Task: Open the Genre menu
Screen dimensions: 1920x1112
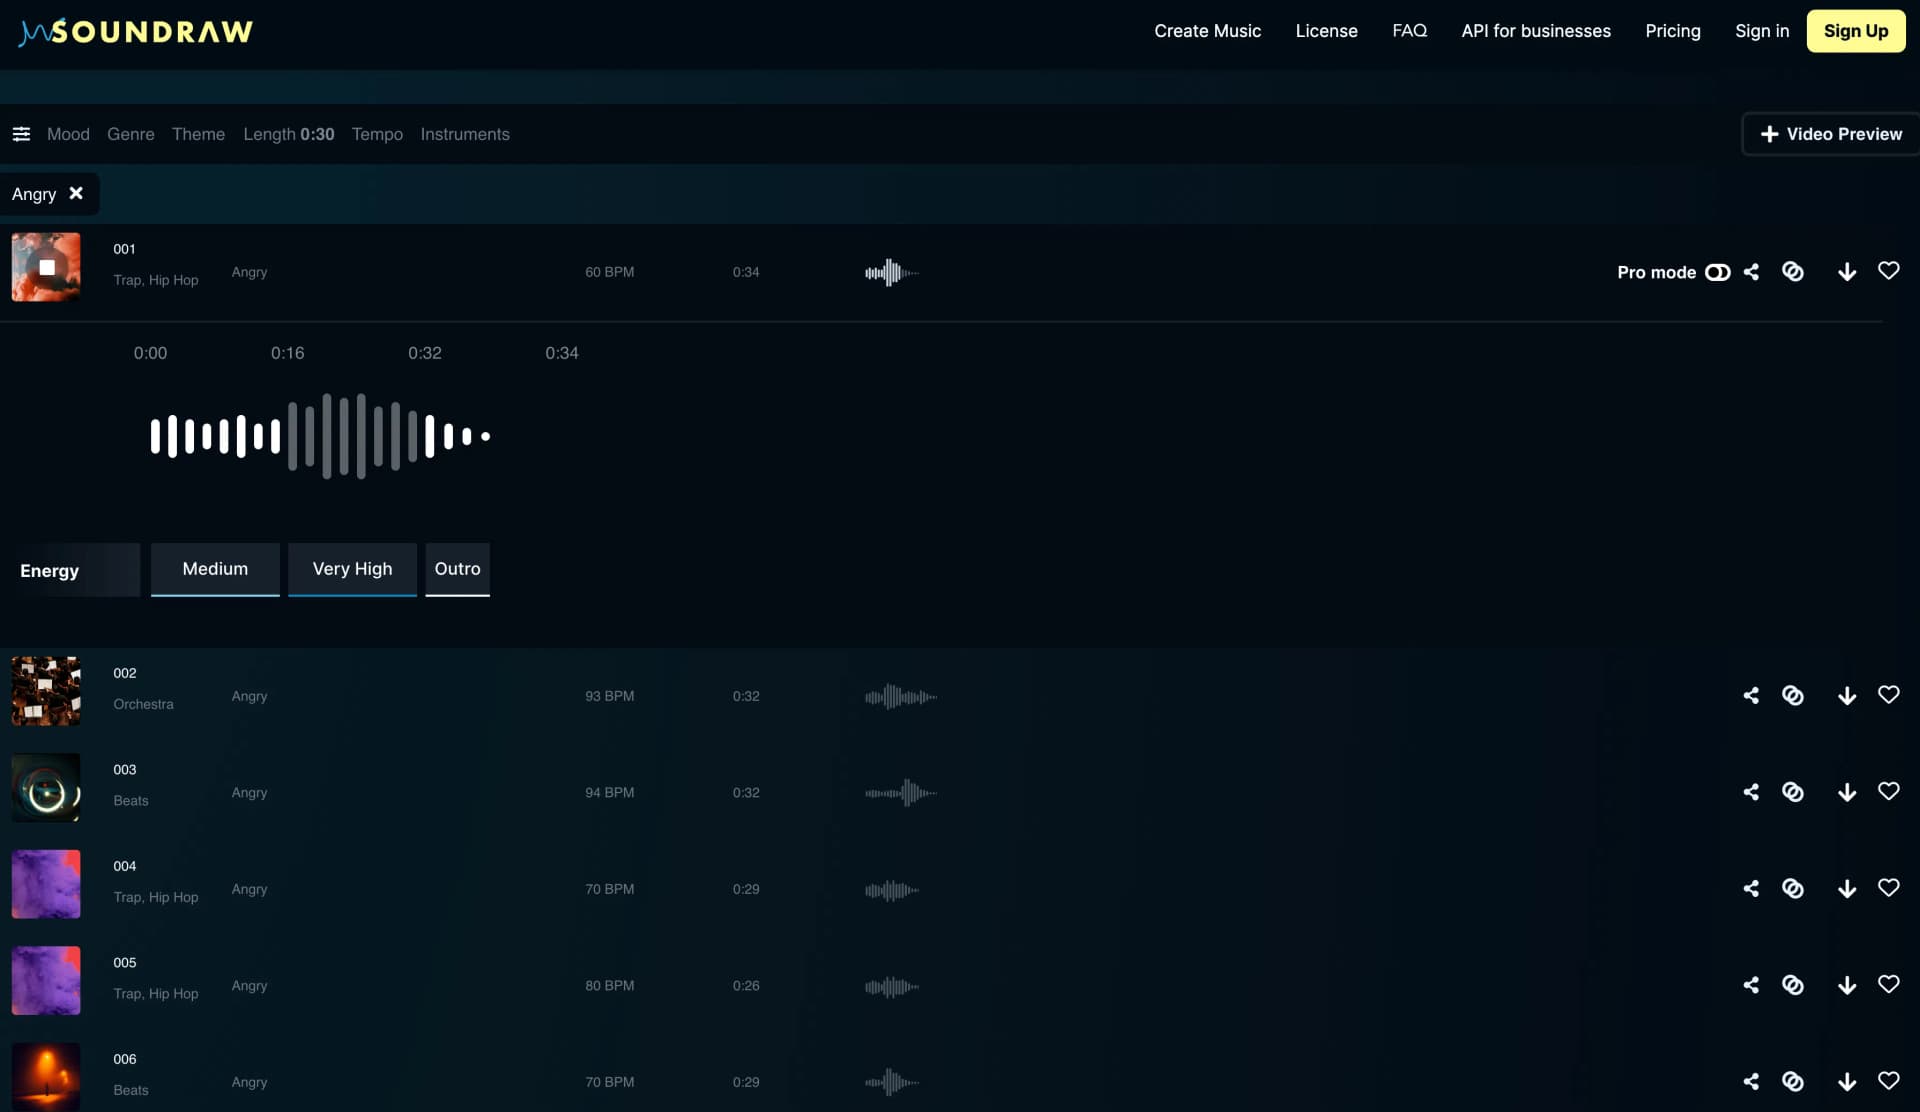Action: point(130,133)
